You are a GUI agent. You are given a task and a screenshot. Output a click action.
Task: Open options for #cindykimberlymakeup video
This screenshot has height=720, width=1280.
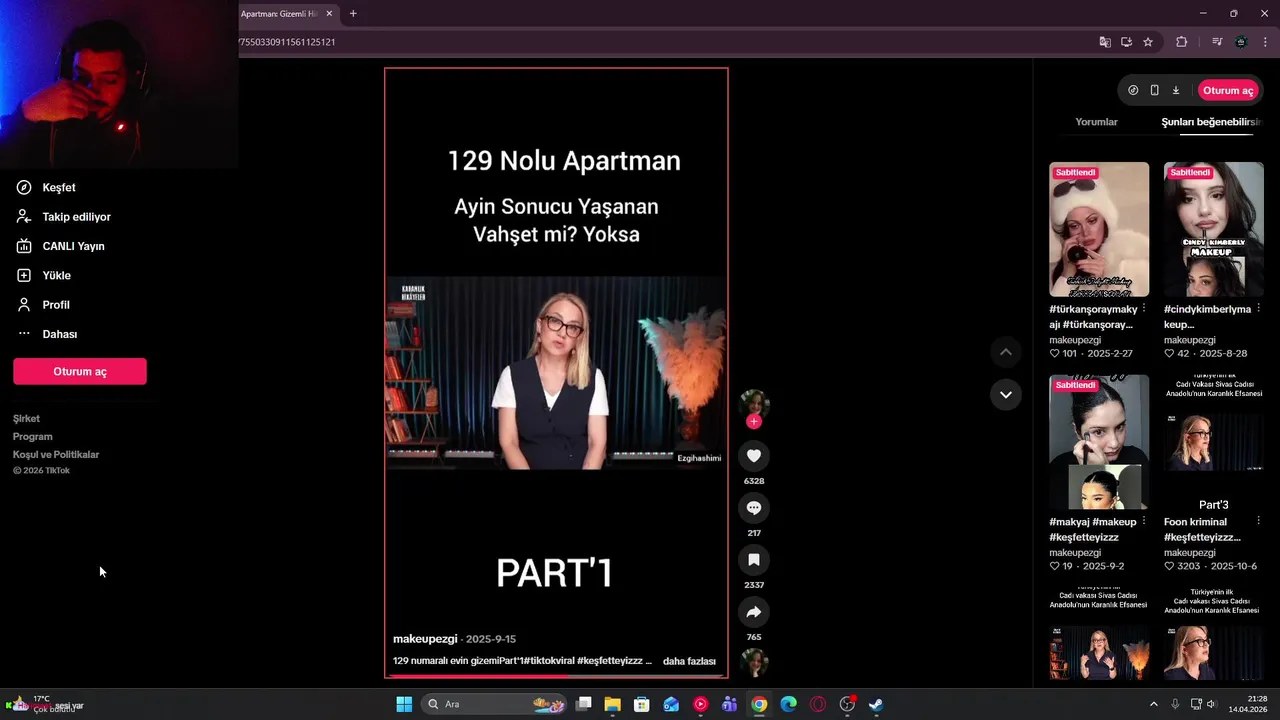tap(1259, 309)
